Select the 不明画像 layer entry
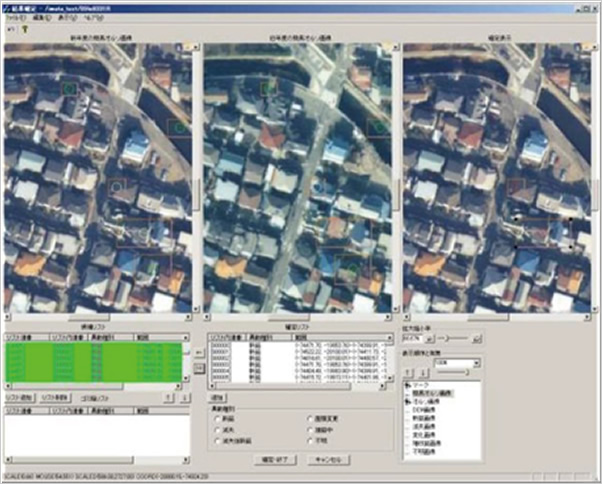 pos(423,452)
